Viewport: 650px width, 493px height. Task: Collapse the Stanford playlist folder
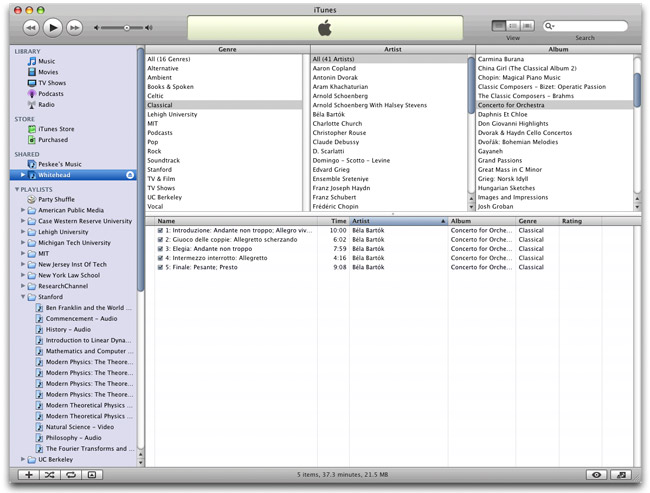pos(23,297)
